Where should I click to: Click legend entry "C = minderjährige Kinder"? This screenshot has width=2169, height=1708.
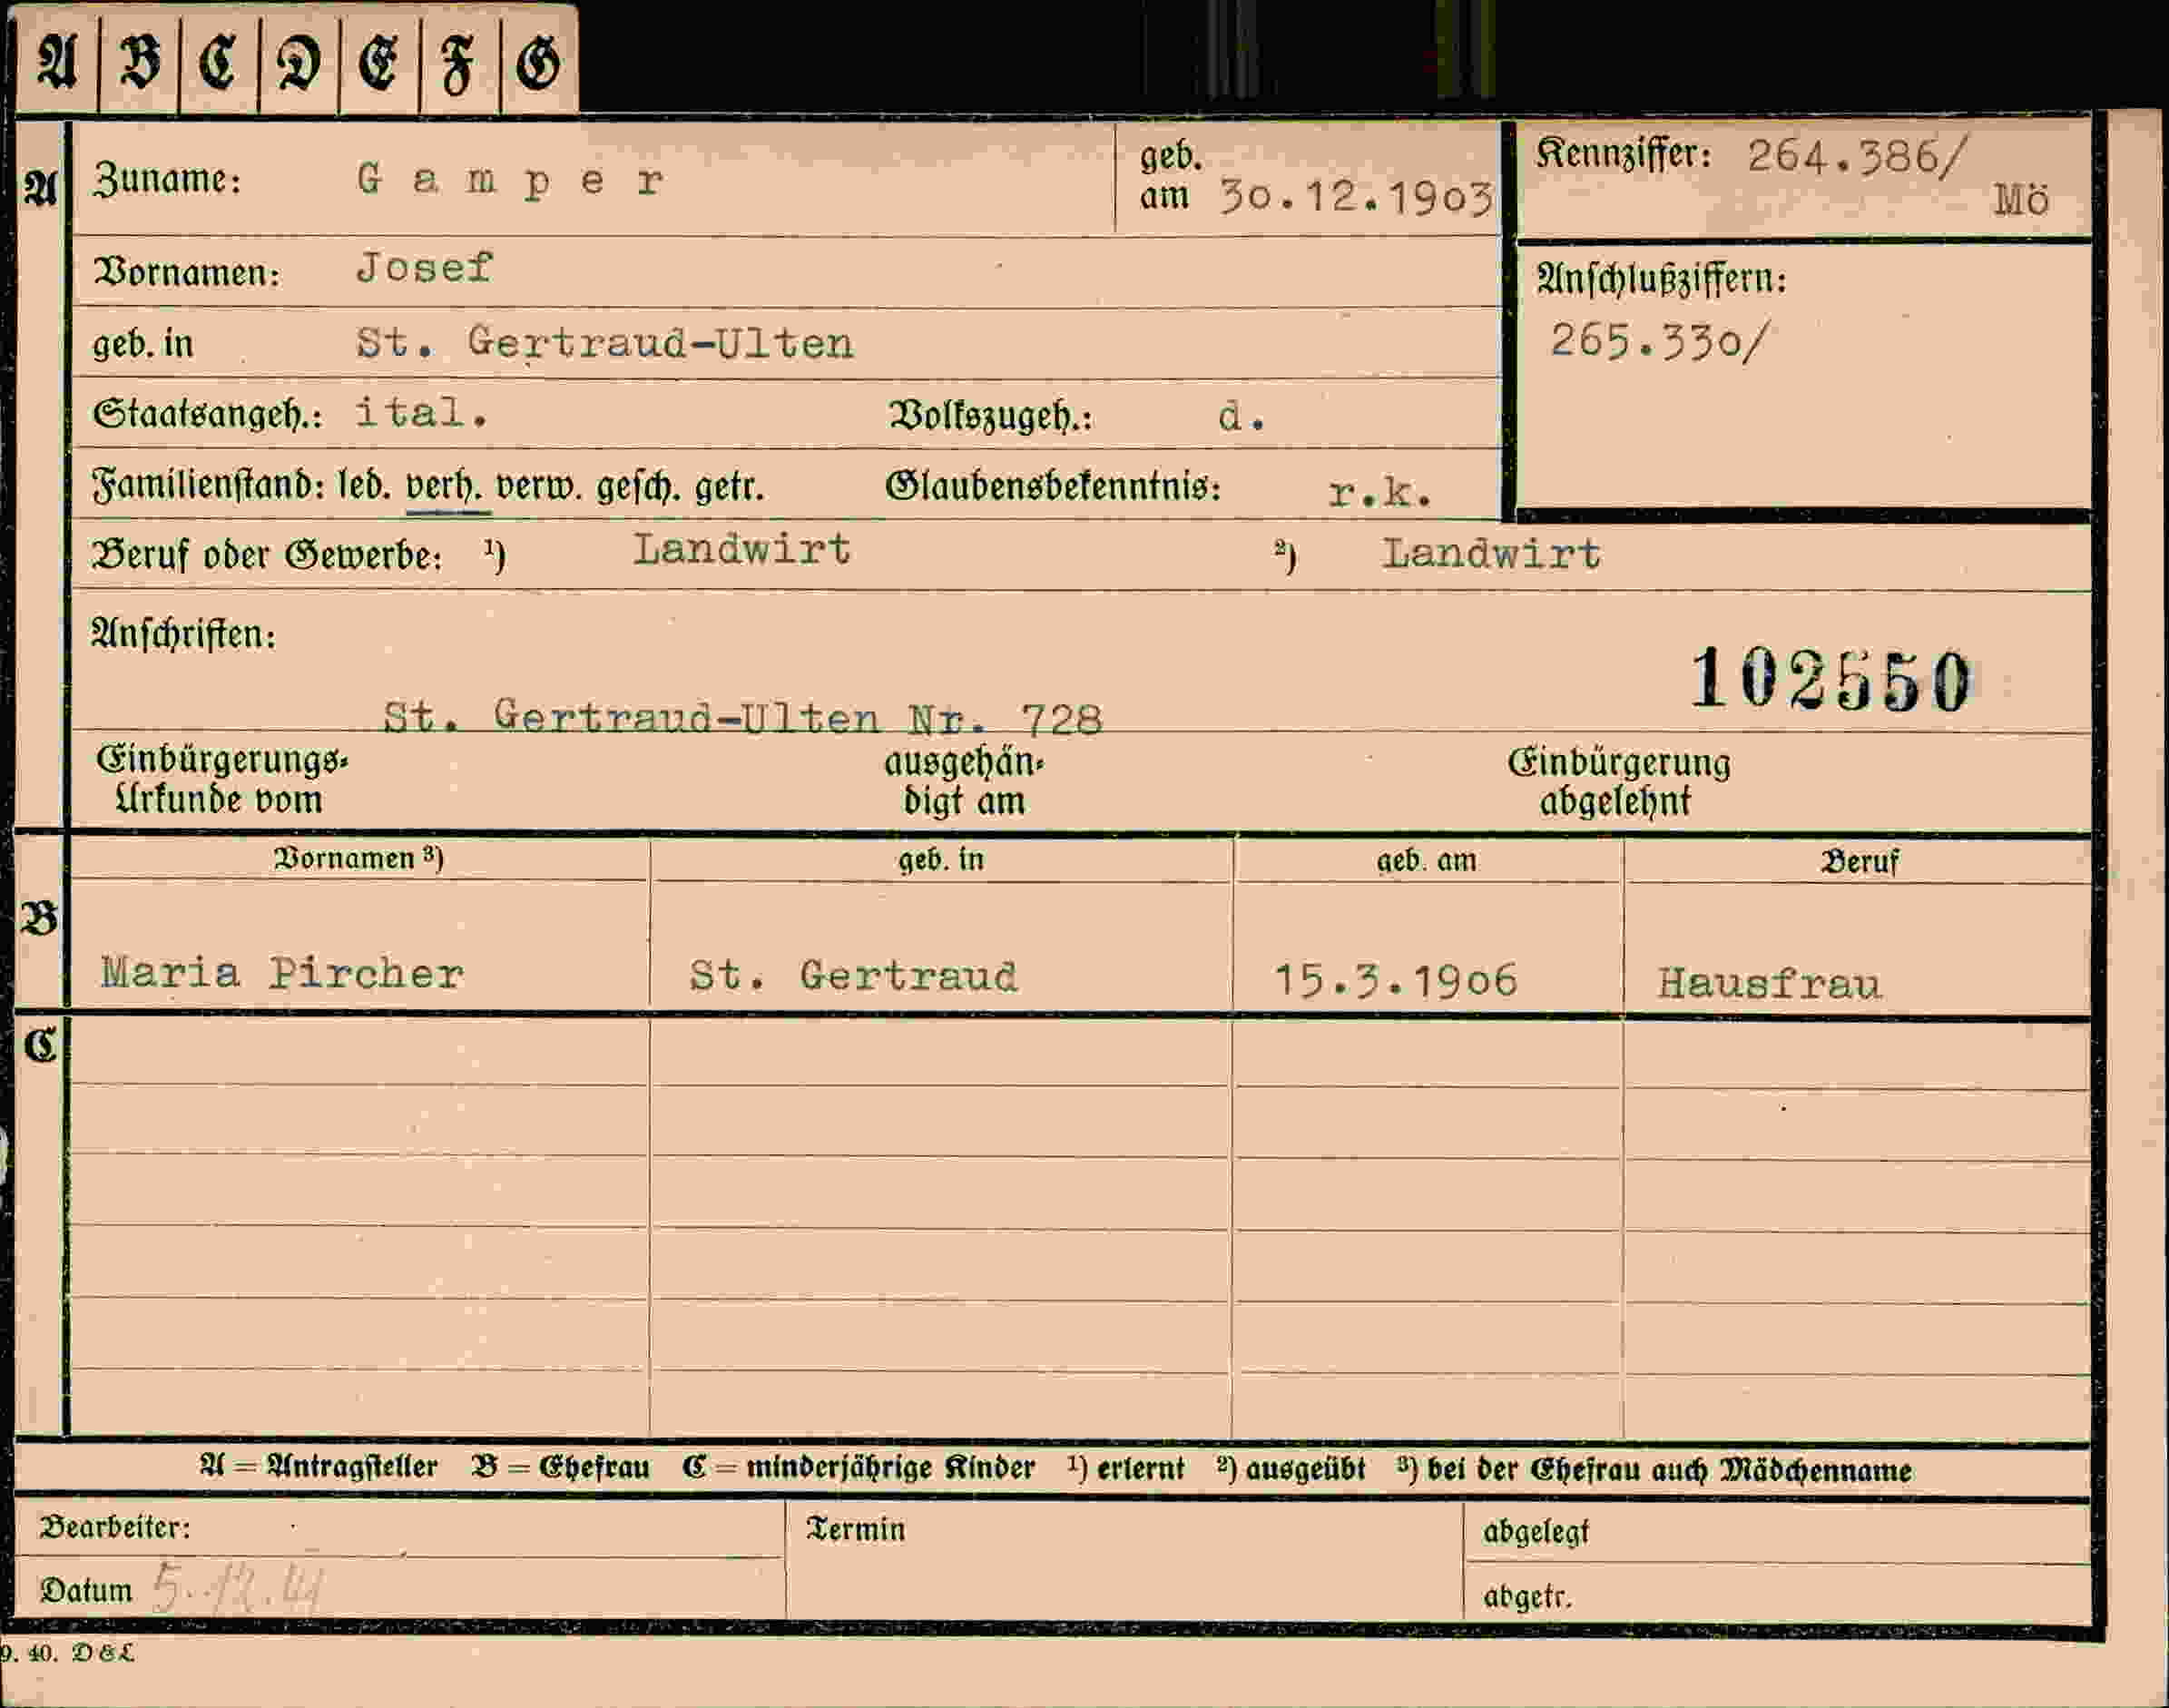pos(858,1468)
